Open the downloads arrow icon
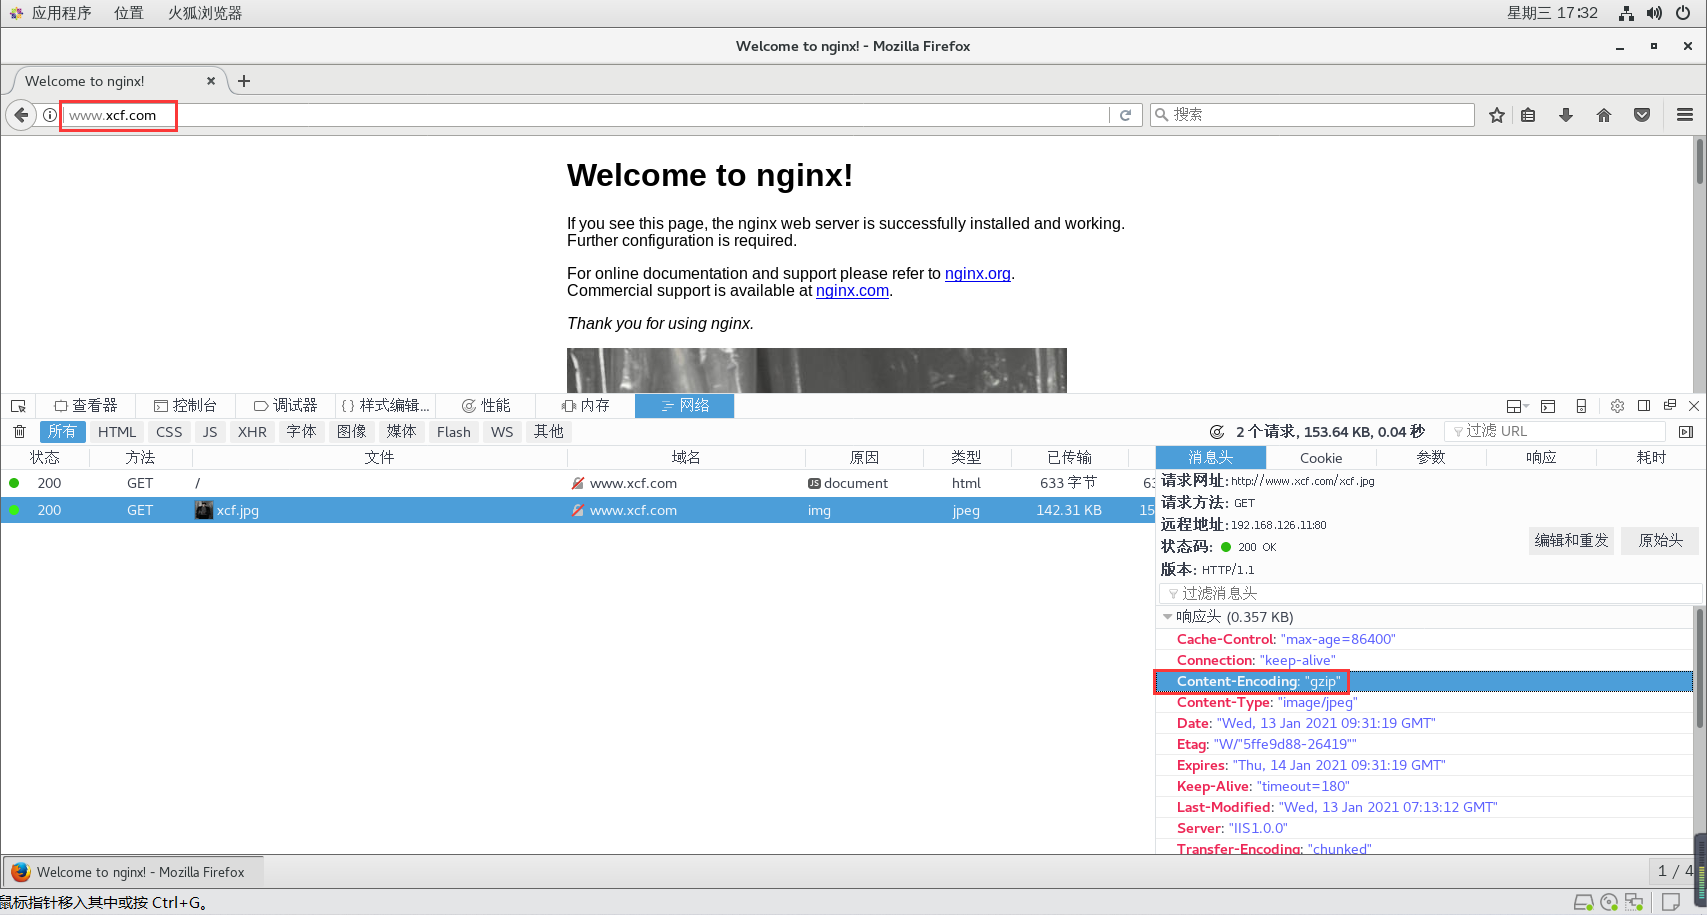1707x915 pixels. pyautogui.click(x=1566, y=115)
